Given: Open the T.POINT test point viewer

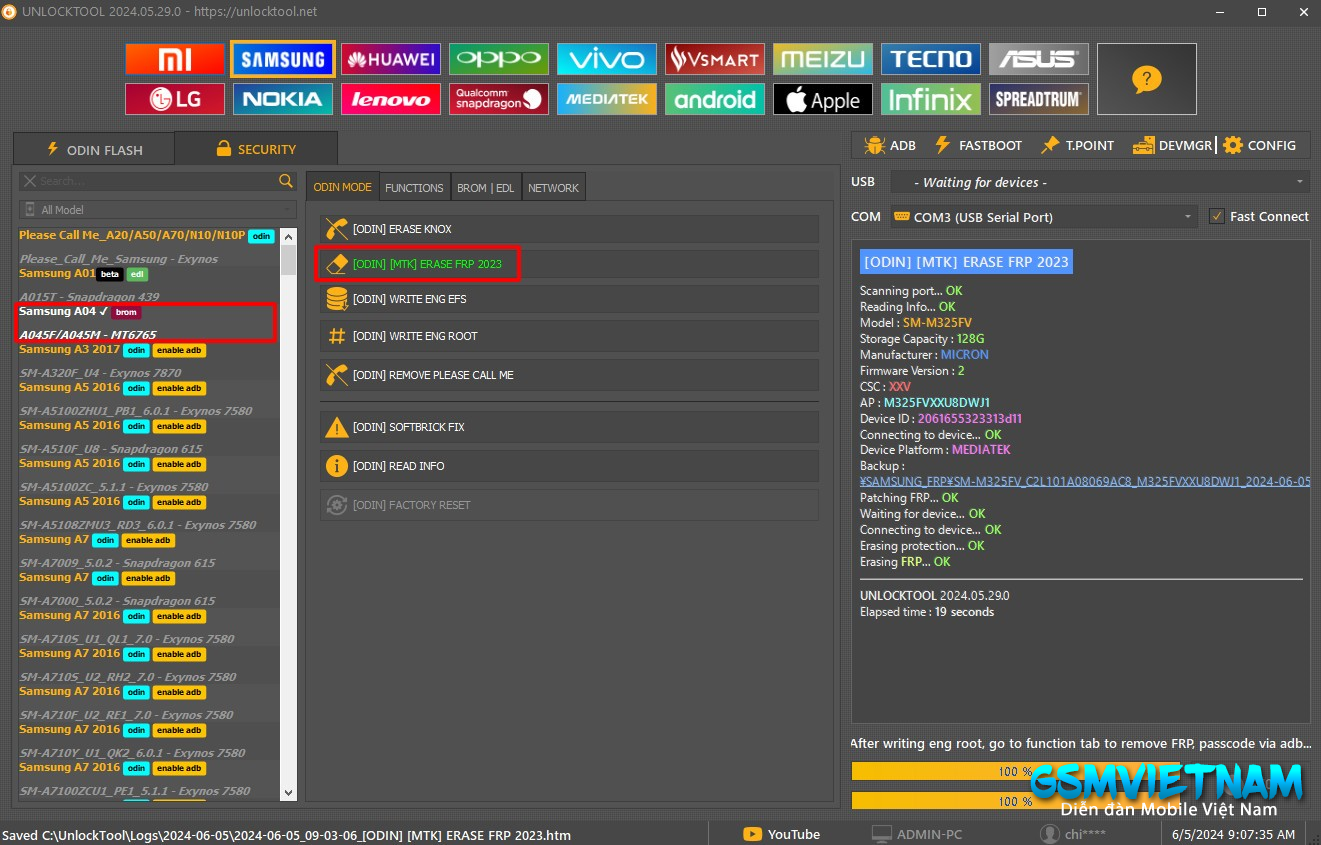Looking at the screenshot, I should pyautogui.click(x=1077, y=145).
